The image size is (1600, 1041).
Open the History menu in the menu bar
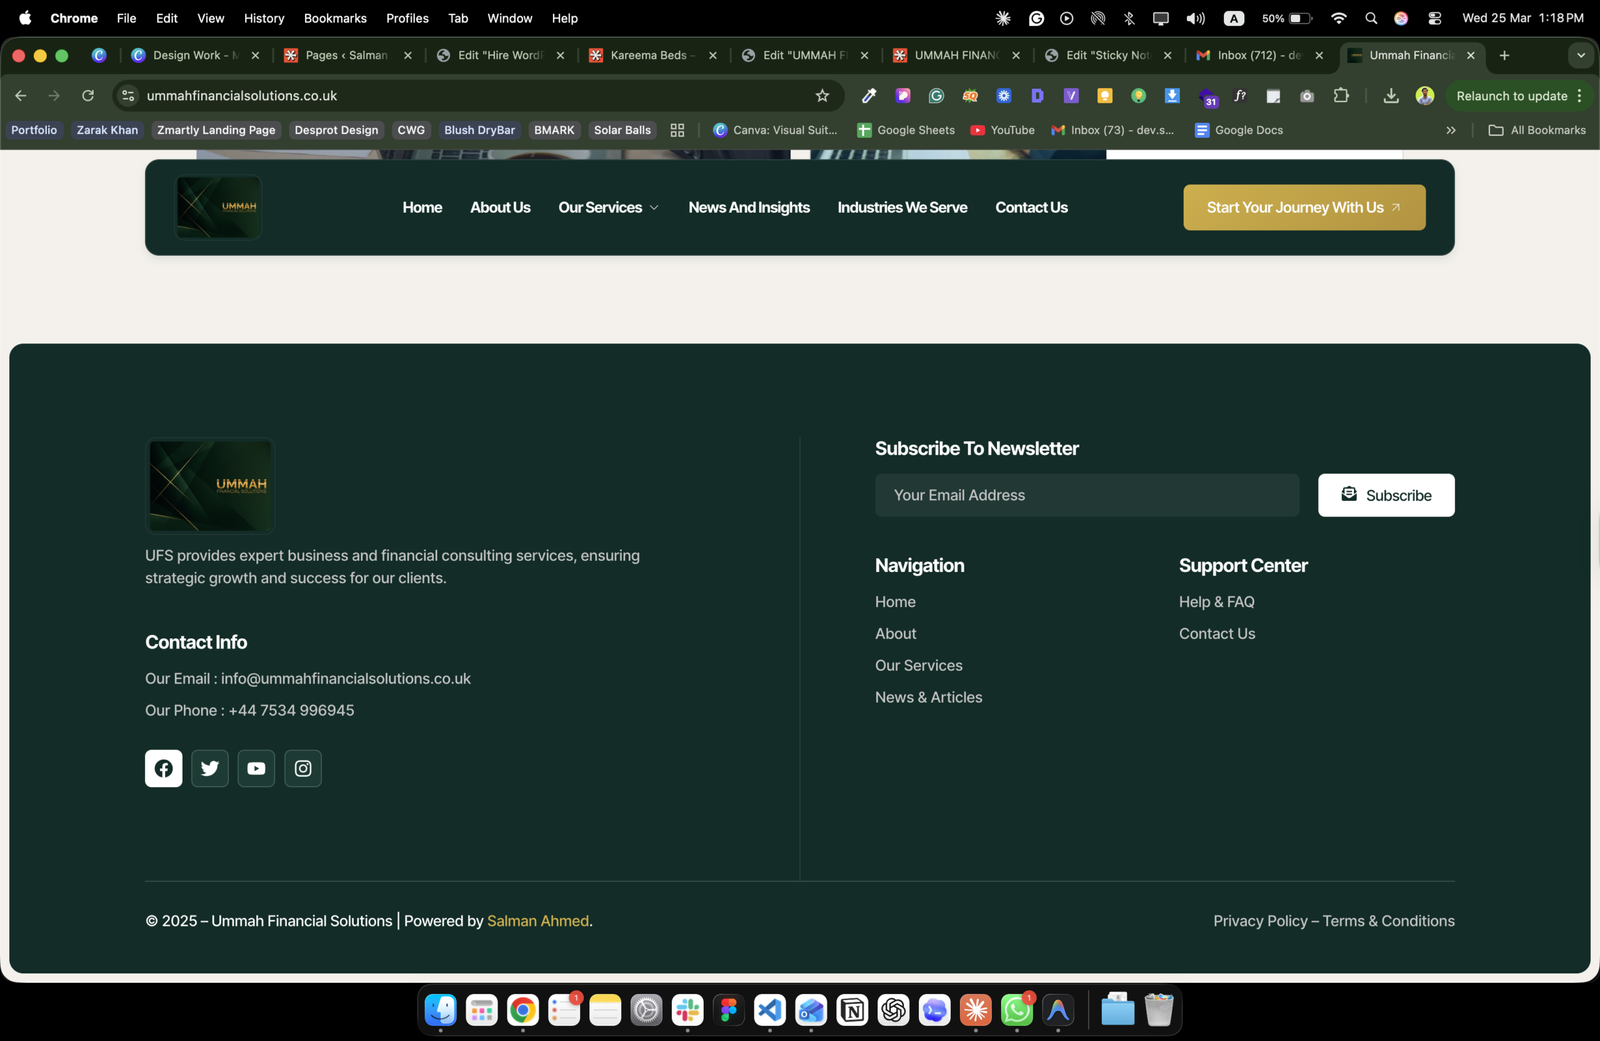pyautogui.click(x=263, y=18)
